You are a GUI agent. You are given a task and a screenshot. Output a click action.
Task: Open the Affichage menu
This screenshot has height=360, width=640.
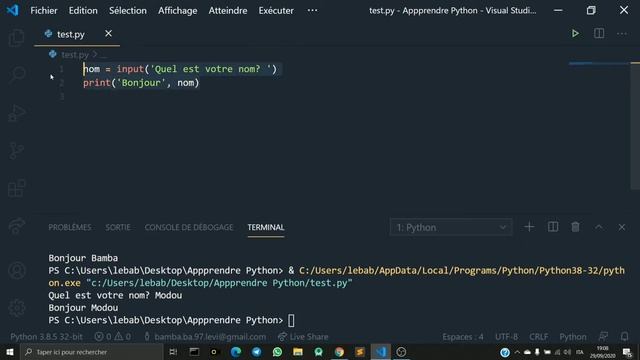pyautogui.click(x=178, y=11)
